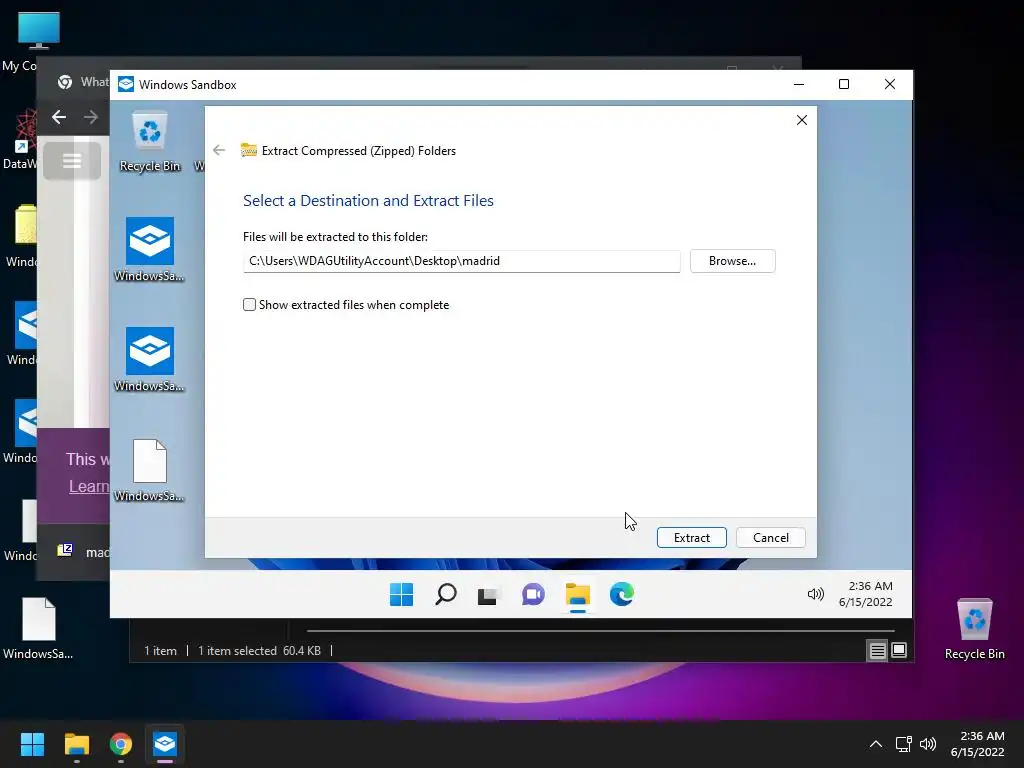Go forward in Chrome window
1024x768 pixels.
[x=91, y=117]
